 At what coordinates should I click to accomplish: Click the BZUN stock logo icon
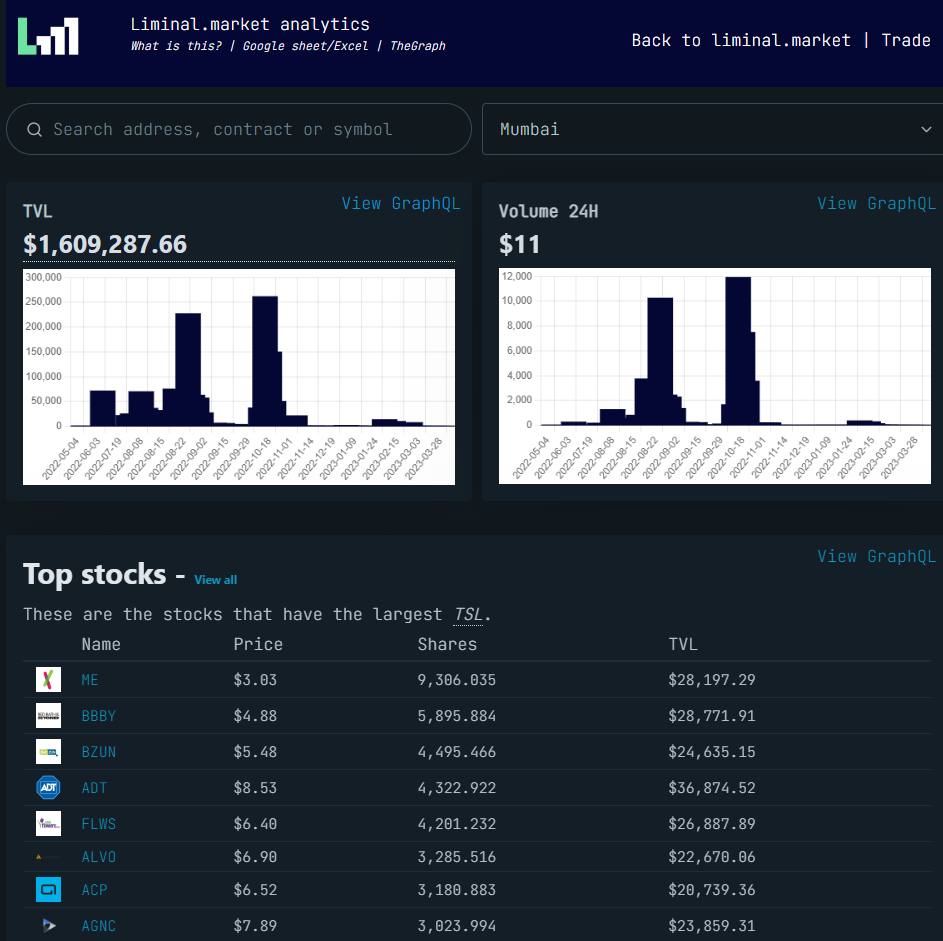coord(48,752)
